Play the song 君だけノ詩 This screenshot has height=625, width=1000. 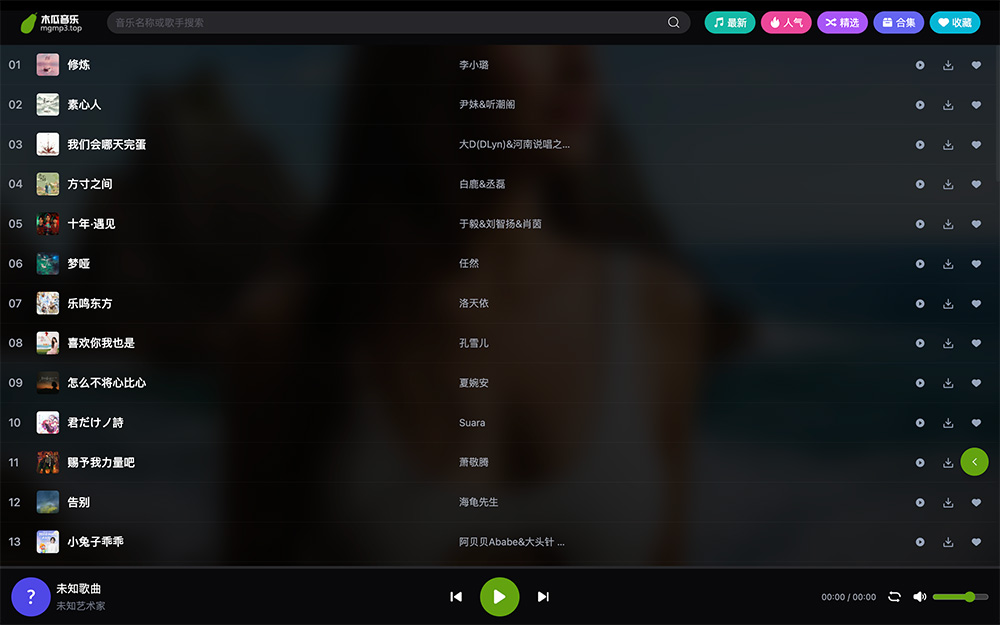(920, 423)
